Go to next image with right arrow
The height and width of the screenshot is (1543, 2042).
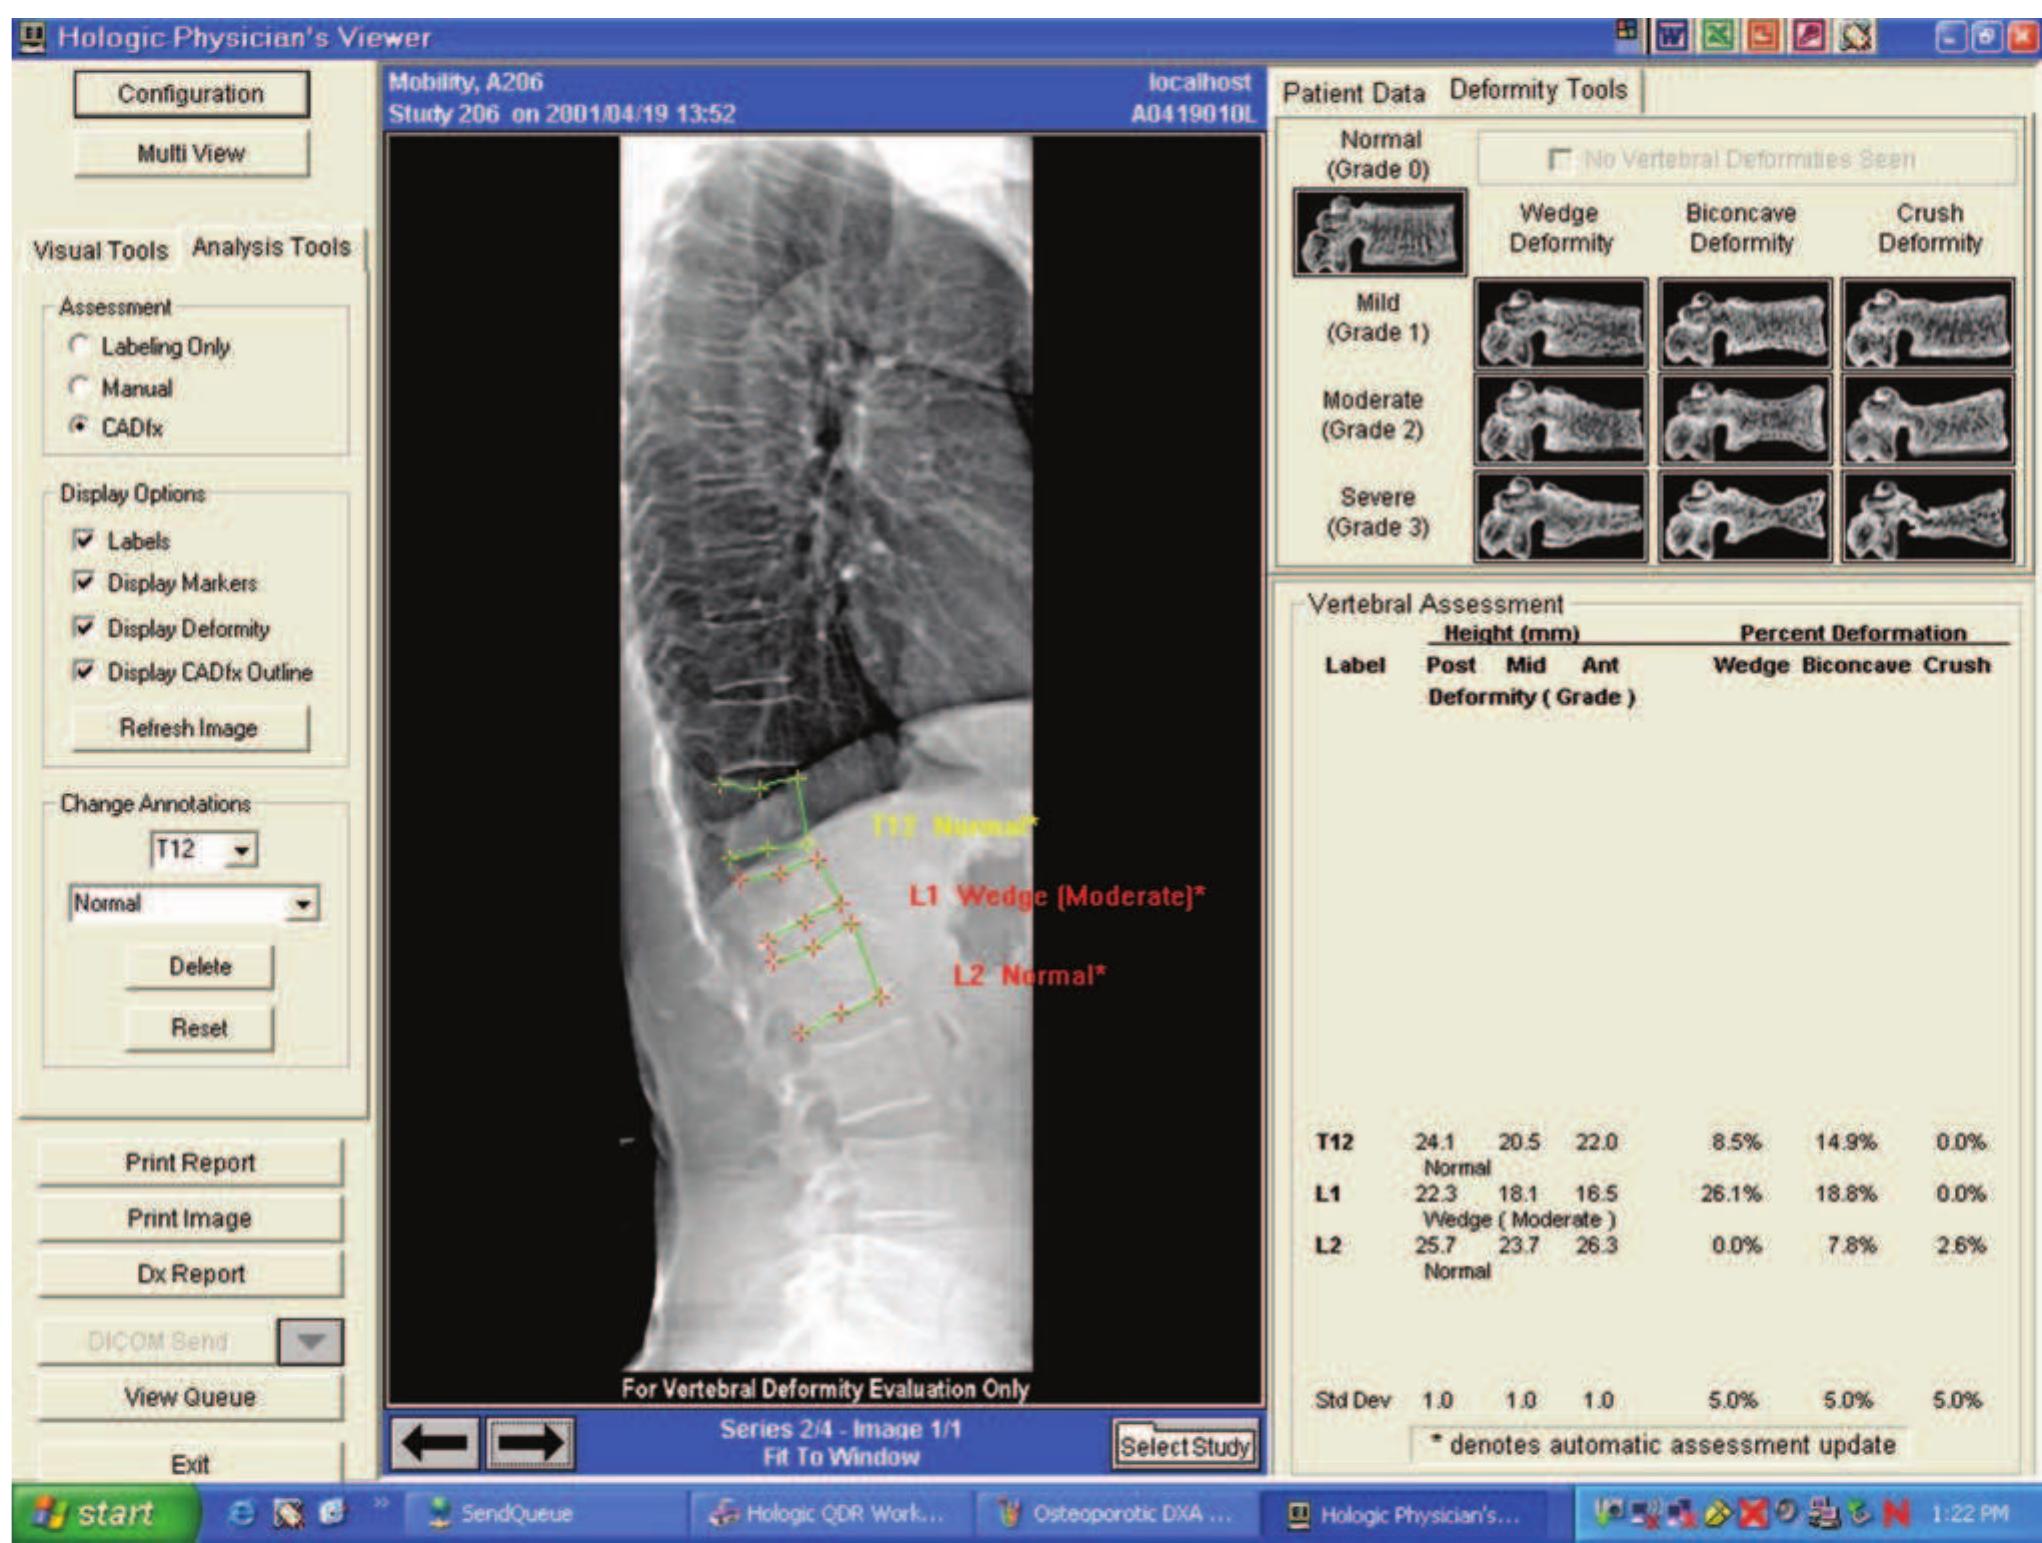[x=531, y=1443]
